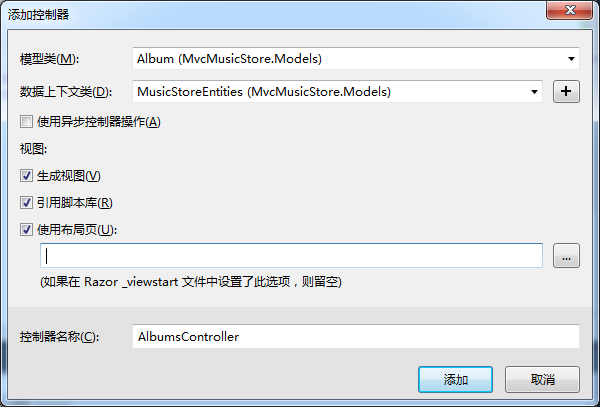Click the 模型类(M) label
This screenshot has width=600, height=407.
coord(49,59)
